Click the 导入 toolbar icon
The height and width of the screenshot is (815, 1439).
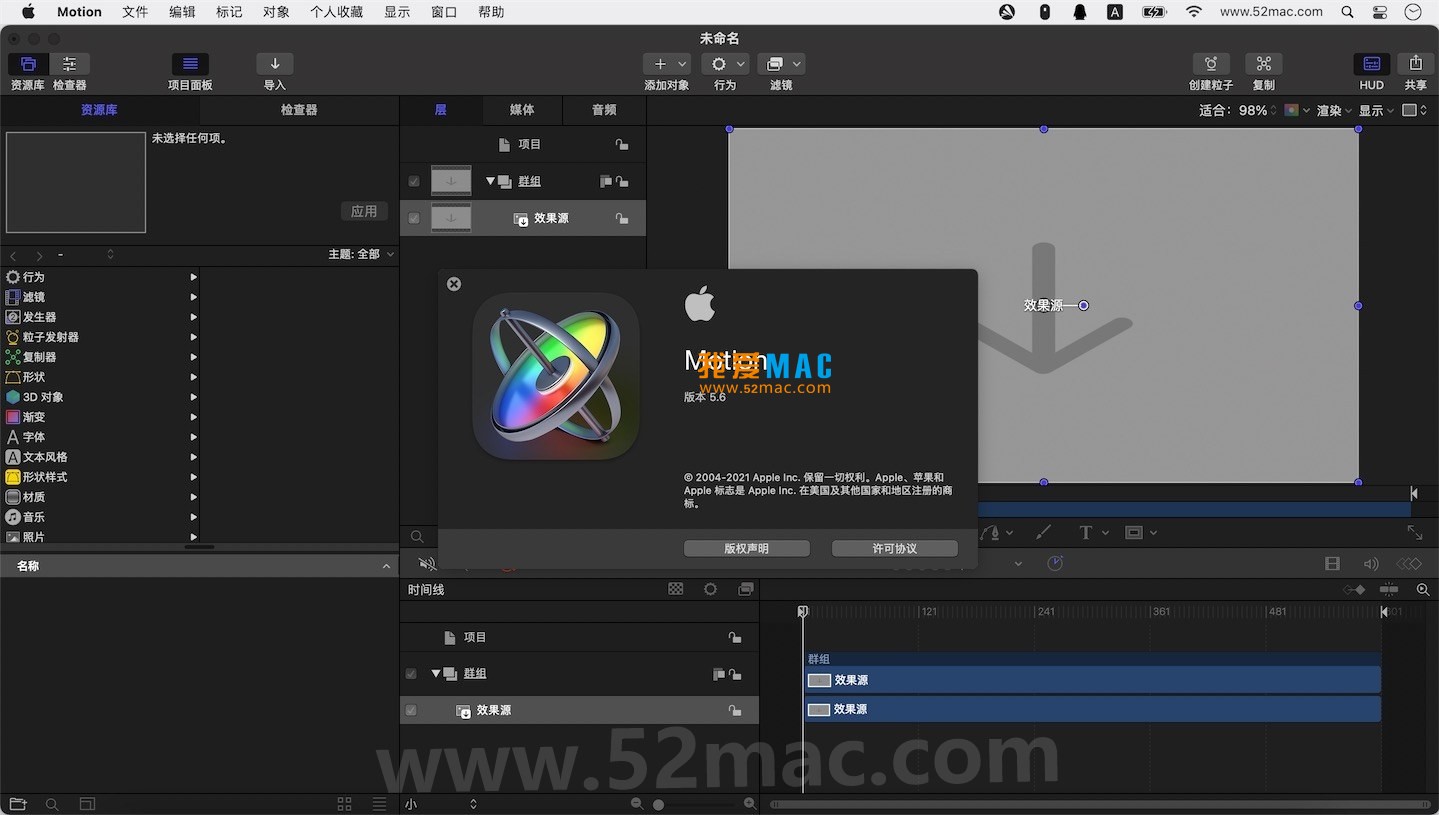coord(275,64)
